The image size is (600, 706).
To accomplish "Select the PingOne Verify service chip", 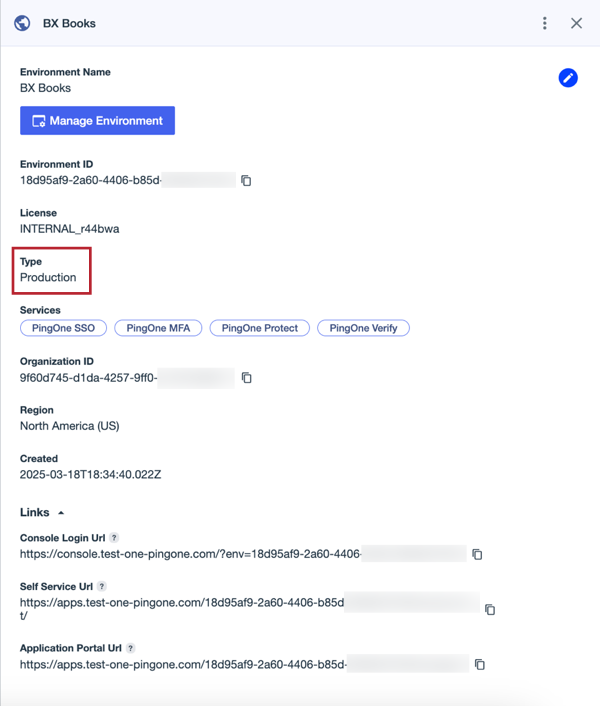I will click(363, 328).
